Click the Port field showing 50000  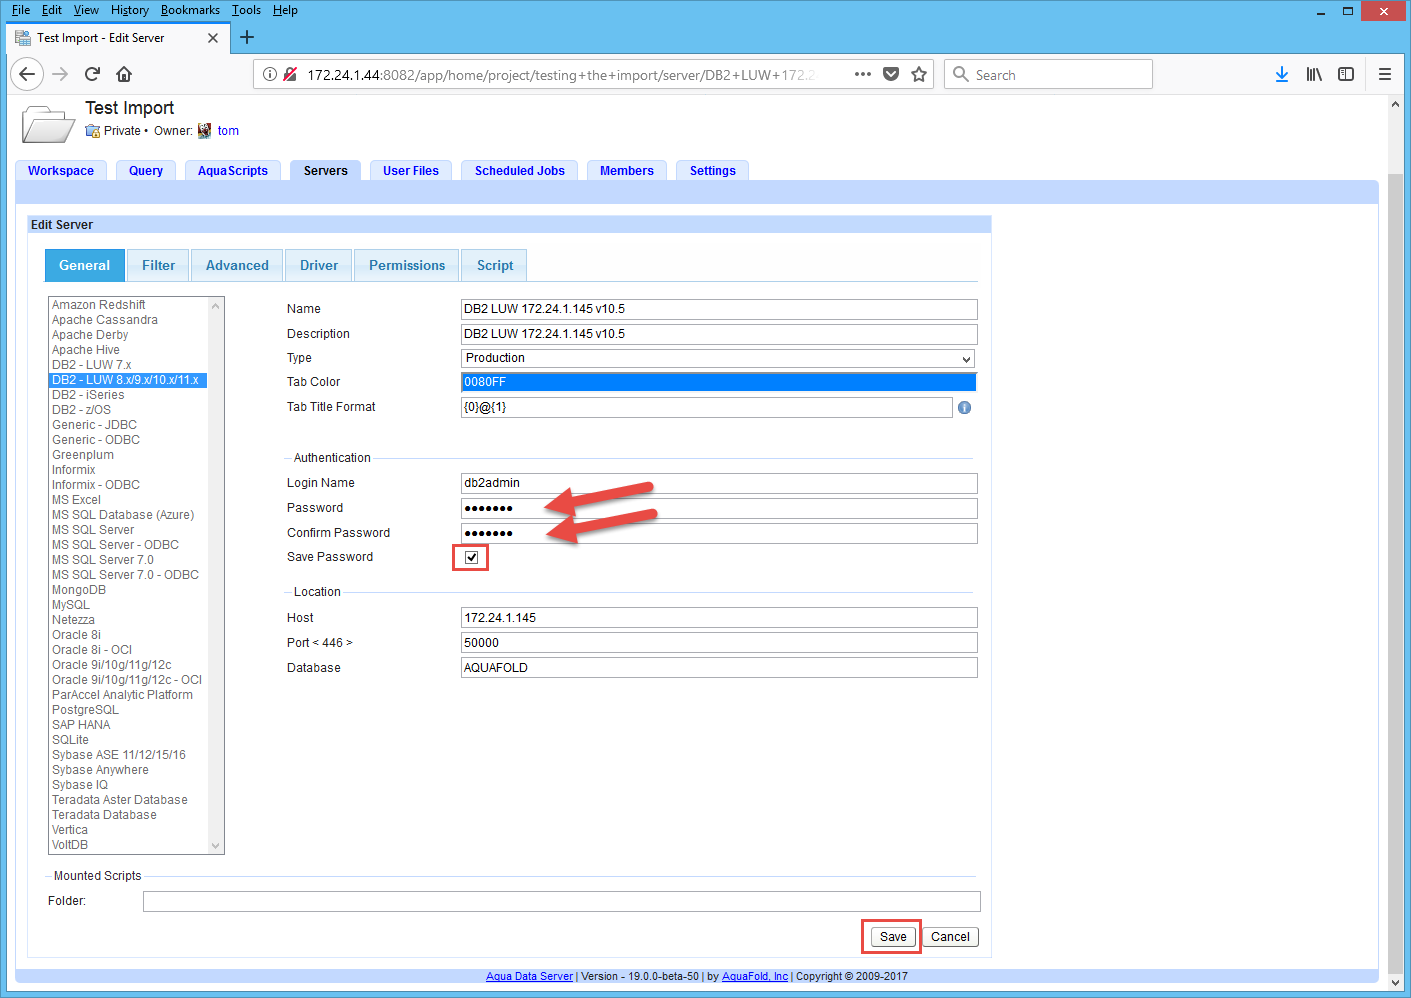[x=719, y=643]
